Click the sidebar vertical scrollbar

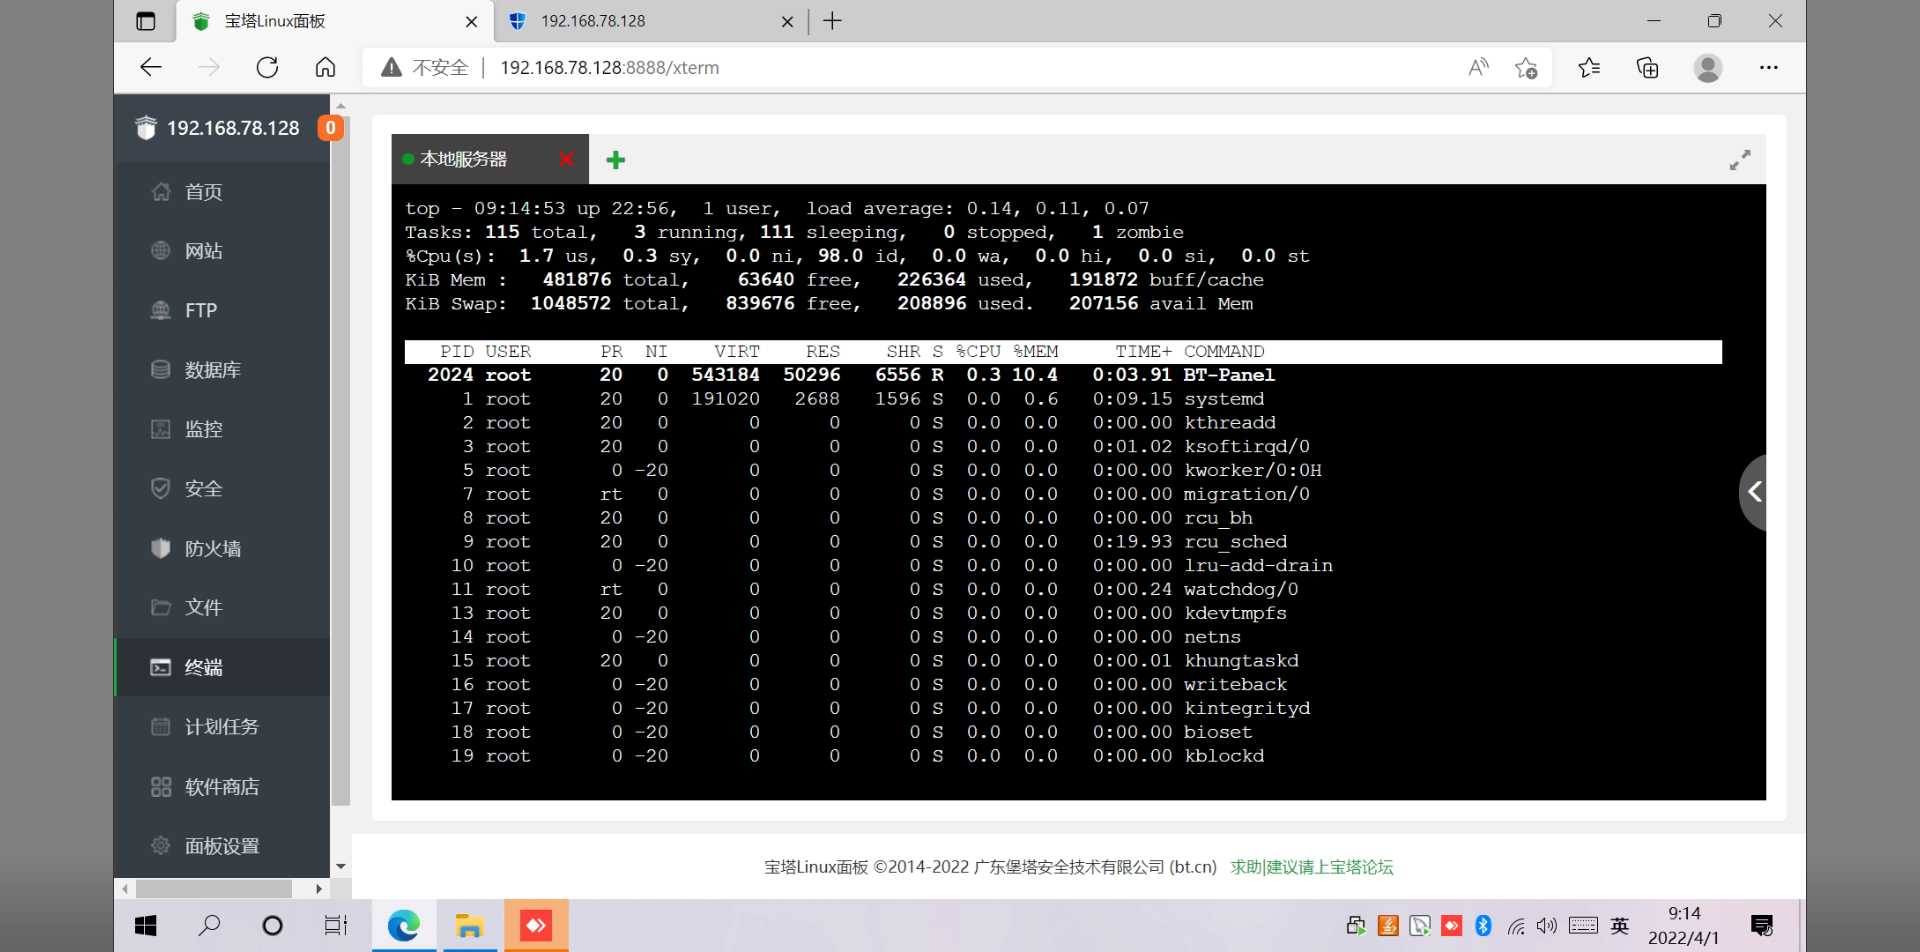pos(341,460)
